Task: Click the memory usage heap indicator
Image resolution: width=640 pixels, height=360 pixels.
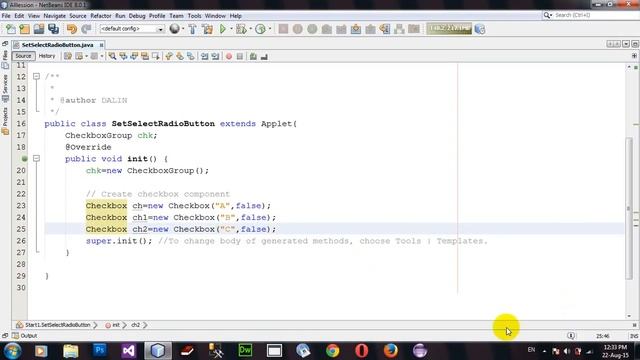Action: pyautogui.click(x=449, y=29)
